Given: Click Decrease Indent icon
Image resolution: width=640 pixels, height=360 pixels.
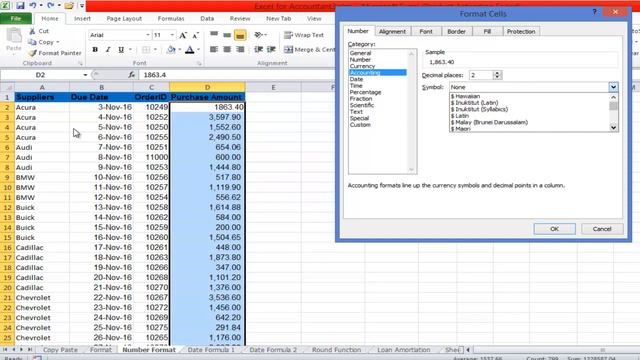Looking at the screenshot, I should (258, 49).
